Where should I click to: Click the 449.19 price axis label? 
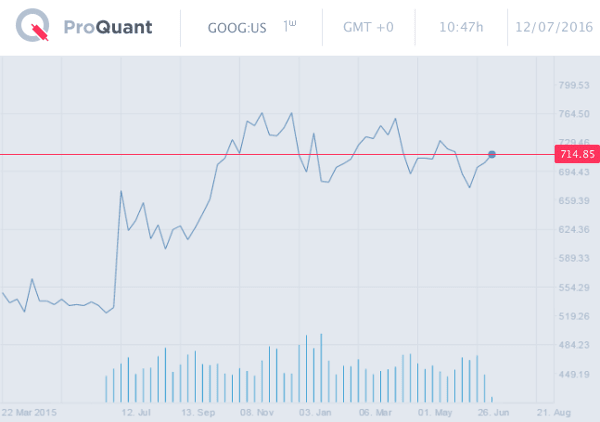click(x=576, y=374)
